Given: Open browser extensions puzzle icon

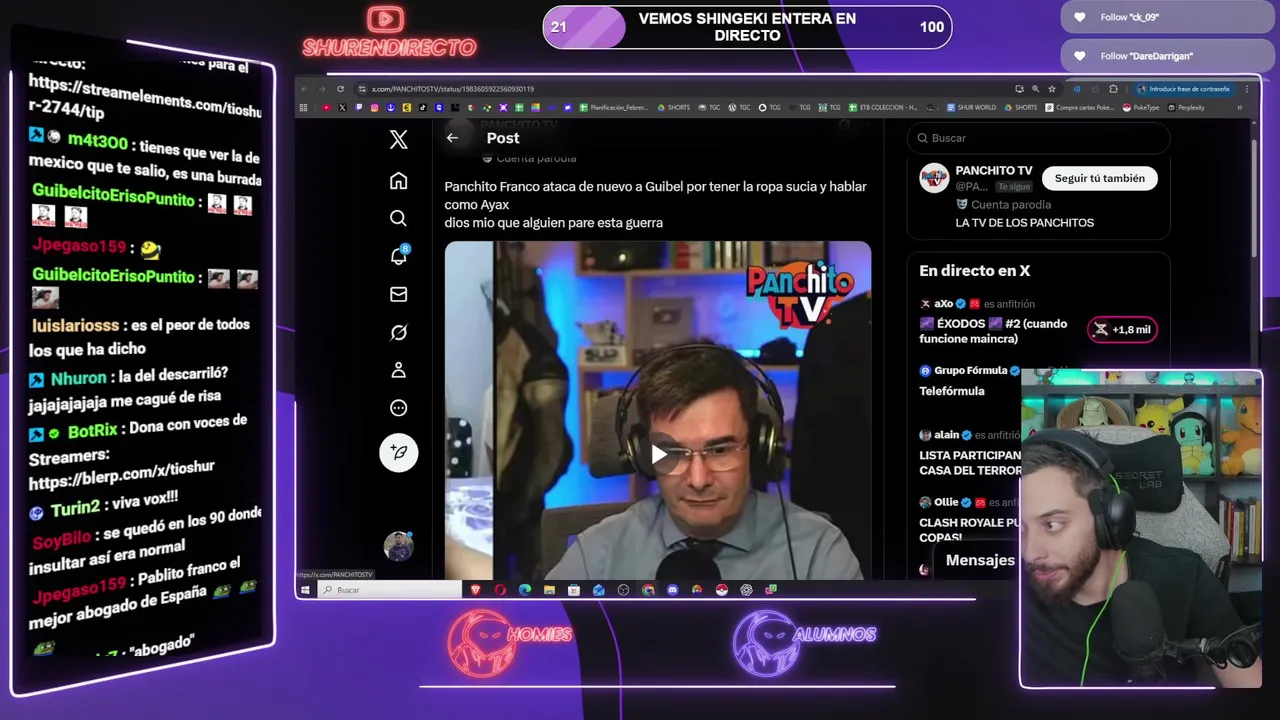Looking at the screenshot, I should (x=1113, y=89).
